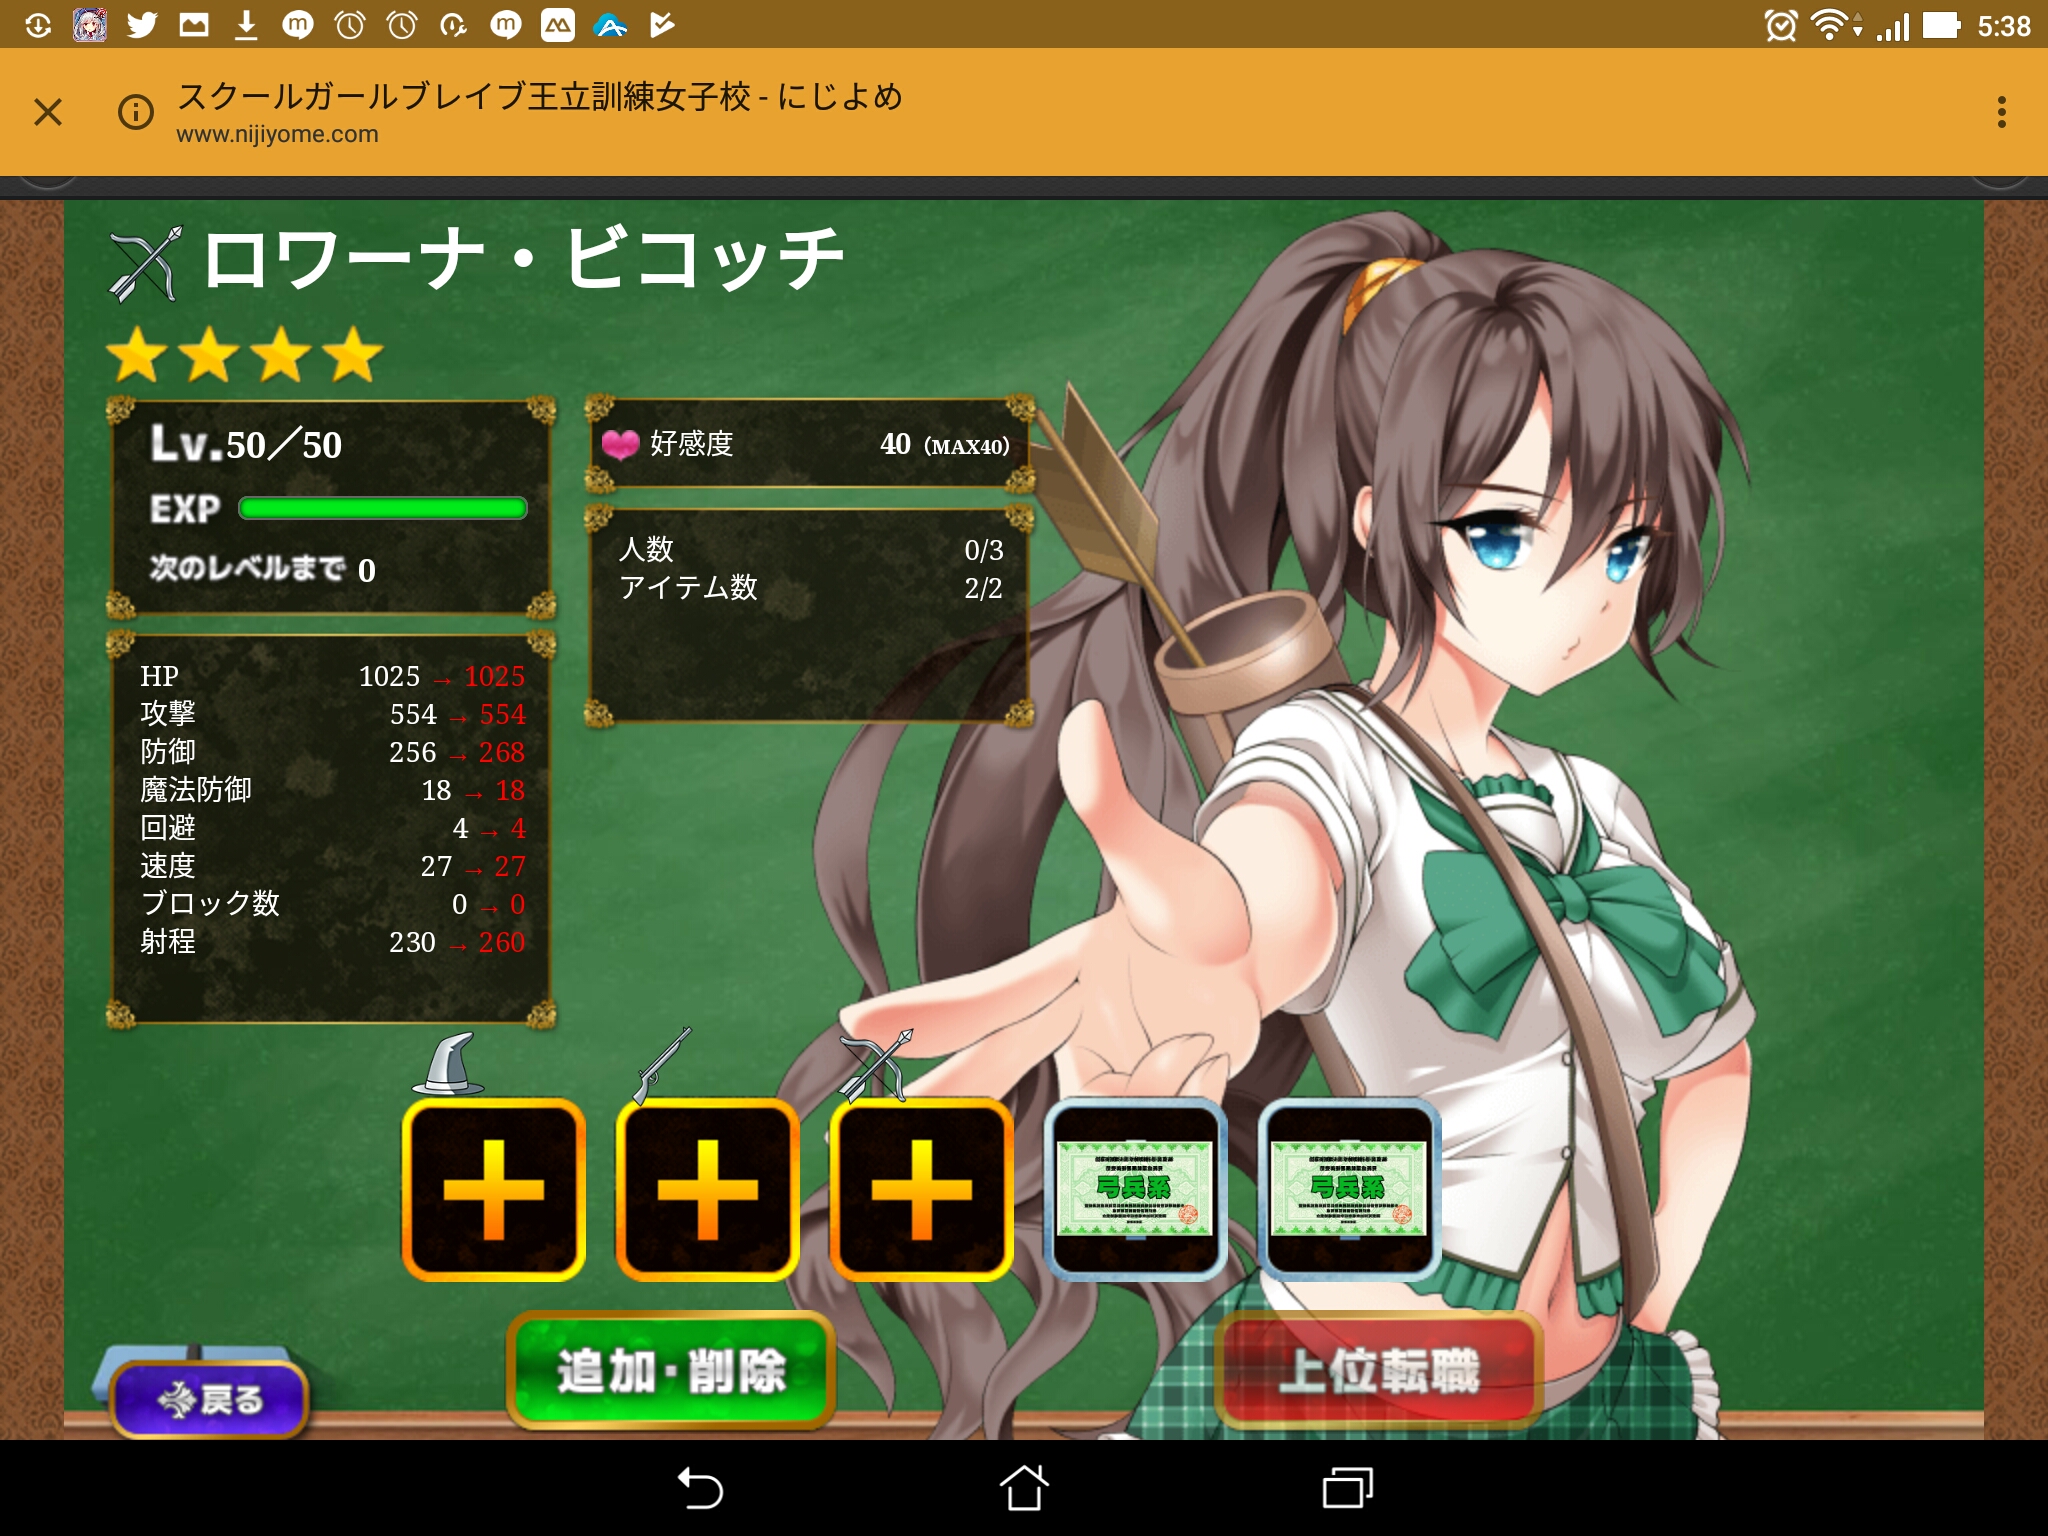The width and height of the screenshot is (2048, 1536).
Task: Tap the Android home navigation icon
Action: [1023, 1487]
